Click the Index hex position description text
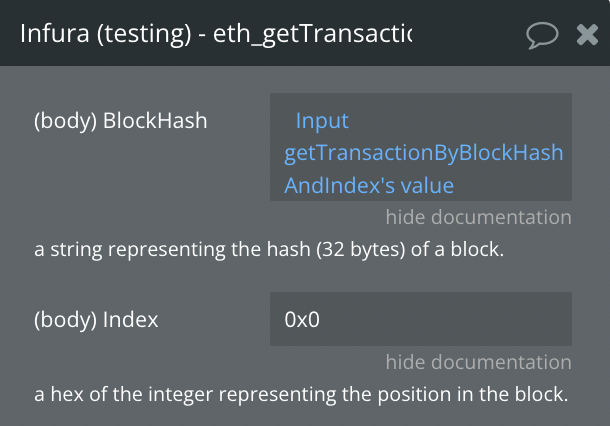 click(x=301, y=394)
